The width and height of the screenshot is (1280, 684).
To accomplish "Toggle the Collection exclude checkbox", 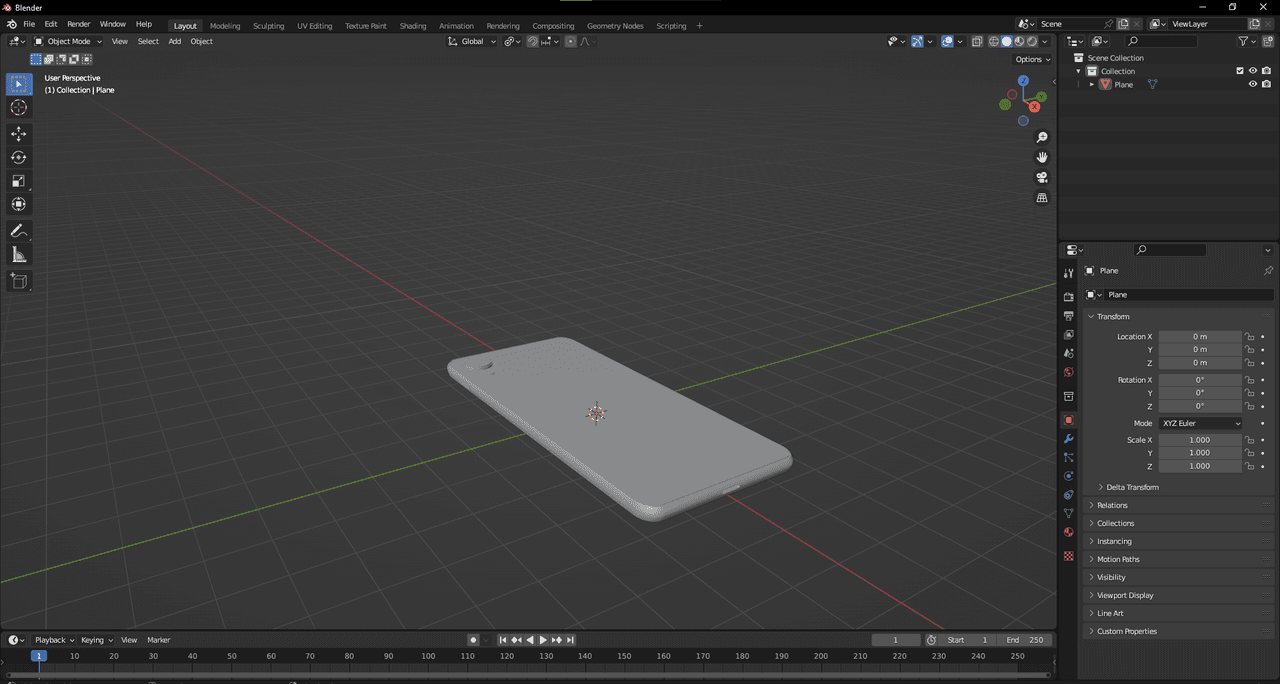I will (x=1240, y=71).
